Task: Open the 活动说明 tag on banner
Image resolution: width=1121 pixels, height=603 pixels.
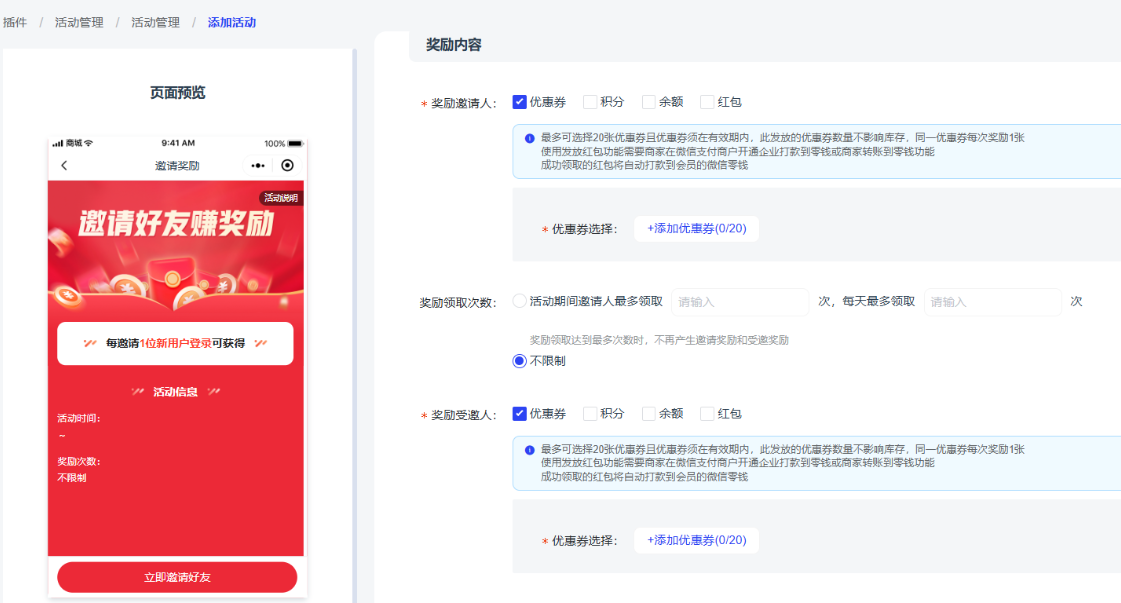Action: (x=281, y=198)
